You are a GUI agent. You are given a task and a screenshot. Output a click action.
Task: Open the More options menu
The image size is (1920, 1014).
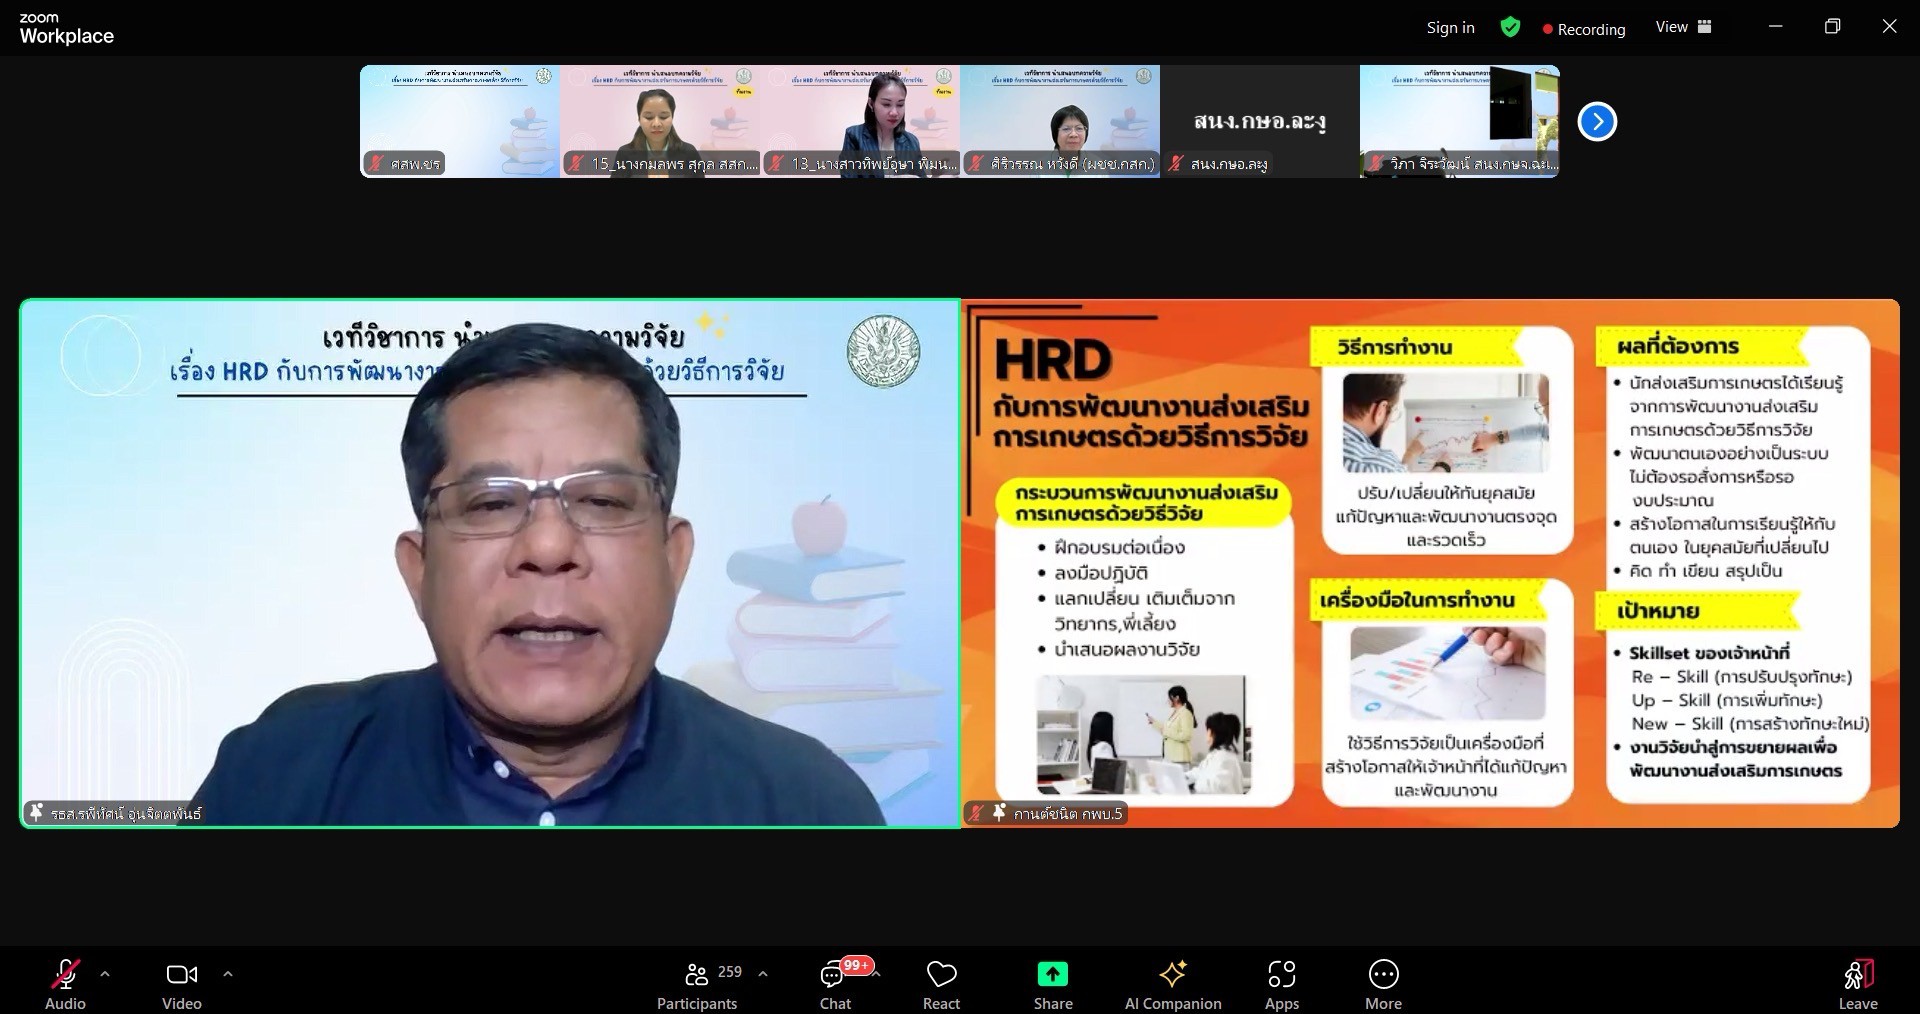[1383, 983]
